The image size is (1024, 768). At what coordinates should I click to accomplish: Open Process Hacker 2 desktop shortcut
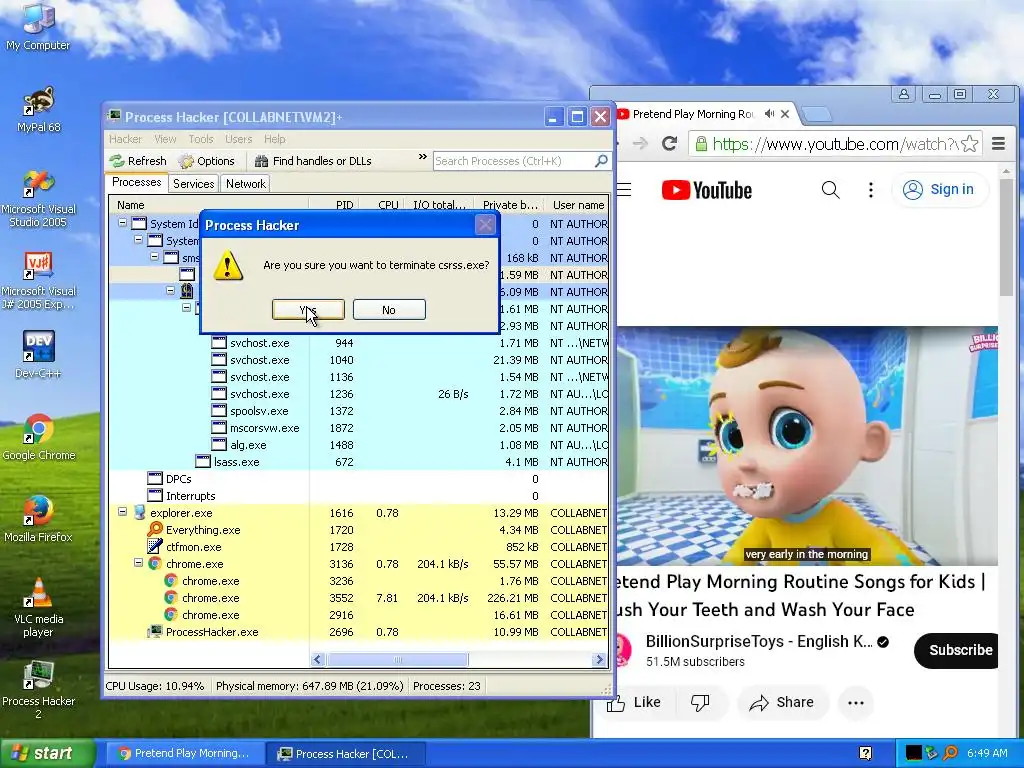coord(38,690)
